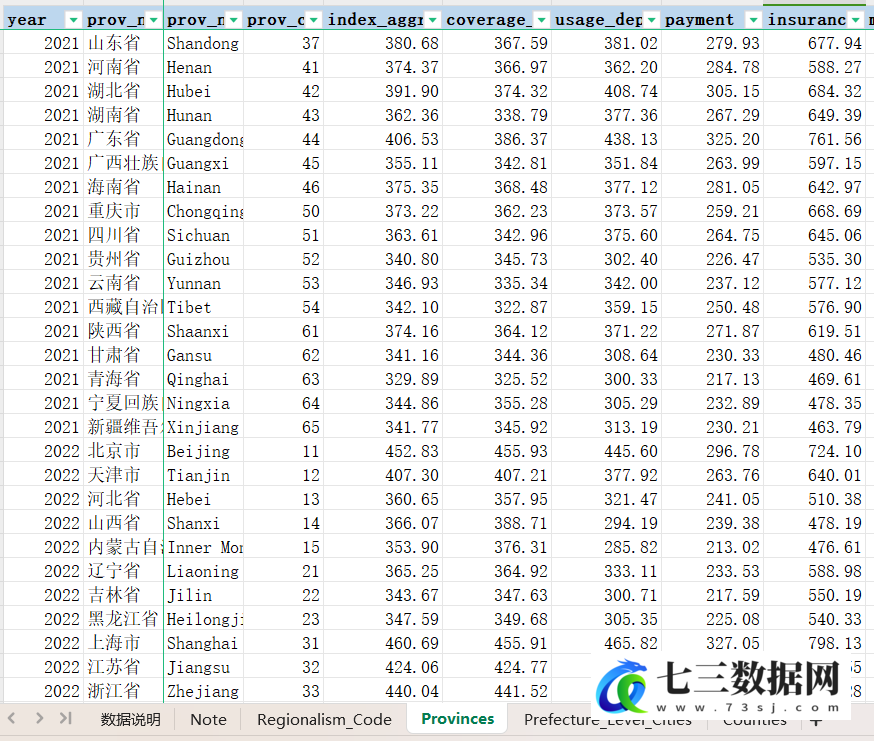Click previous sheet navigation arrow
The width and height of the screenshot is (874, 741).
click(x=12, y=718)
